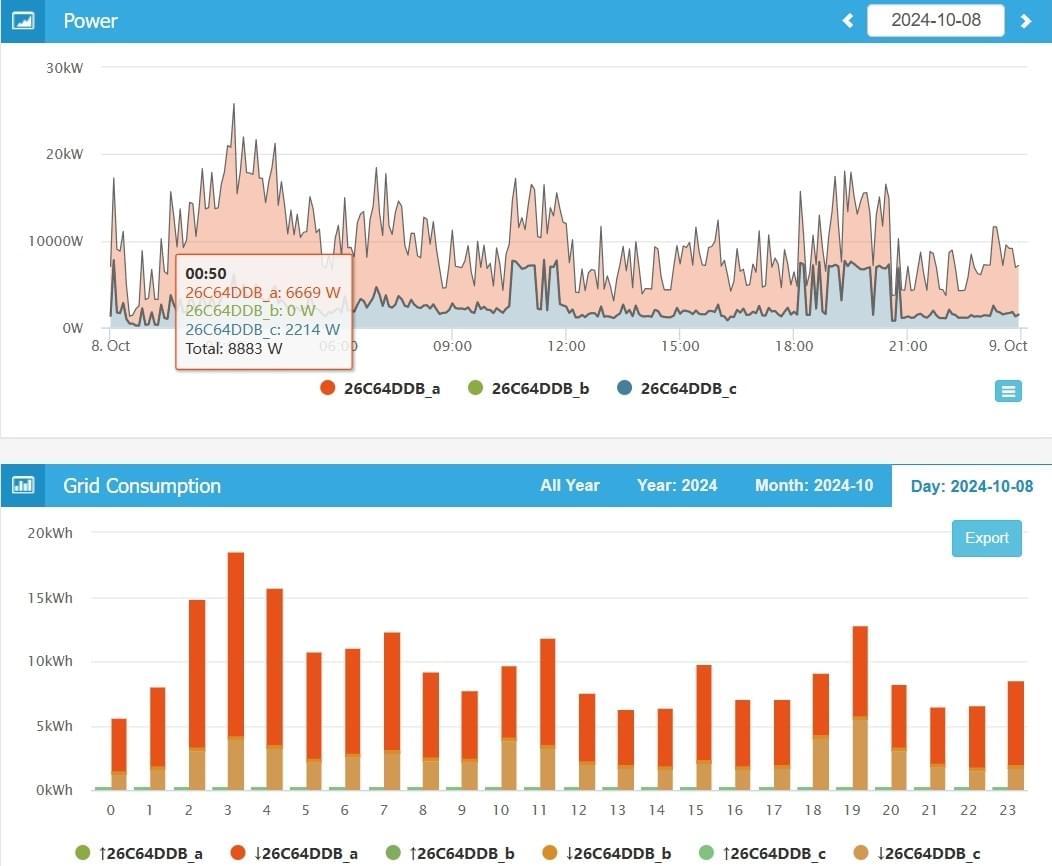Click the hour 23 consumption bar
The image size is (1052, 866).
point(1016,735)
